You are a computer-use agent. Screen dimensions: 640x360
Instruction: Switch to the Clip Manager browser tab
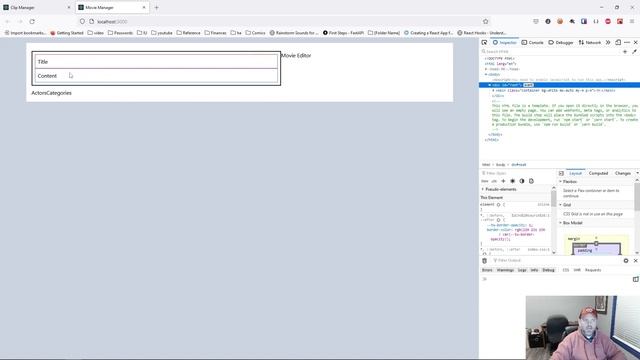(x=36, y=8)
